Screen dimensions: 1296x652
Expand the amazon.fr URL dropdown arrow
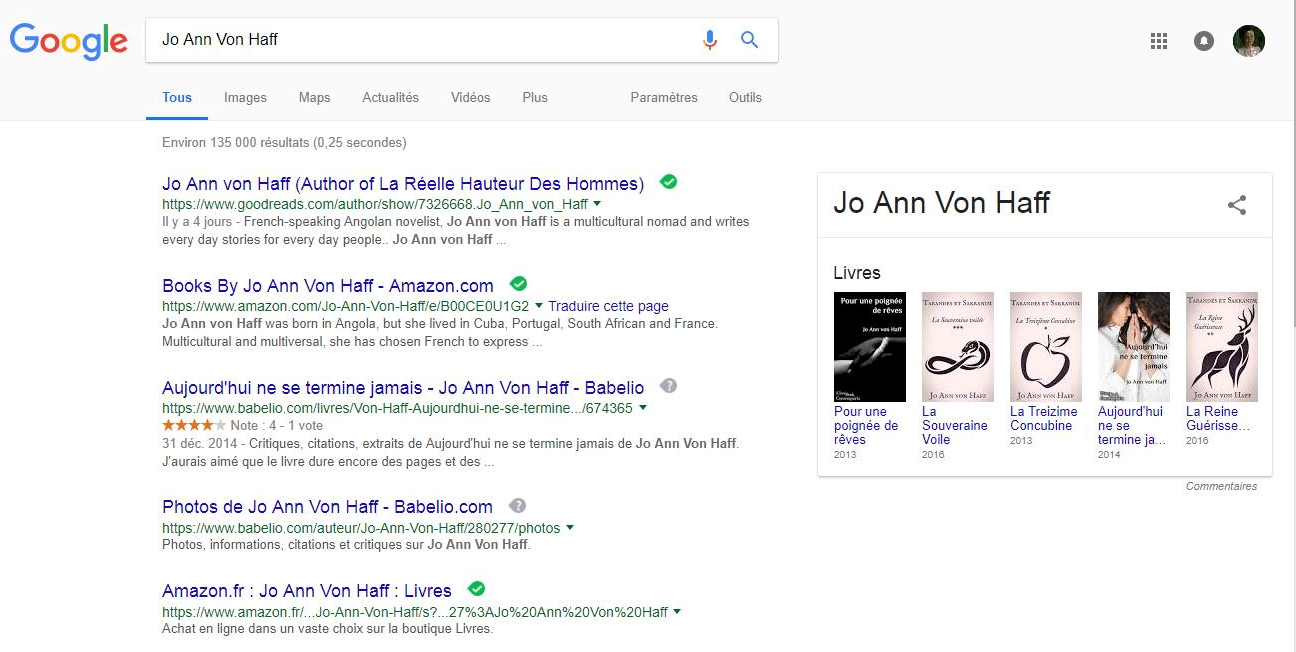[677, 612]
